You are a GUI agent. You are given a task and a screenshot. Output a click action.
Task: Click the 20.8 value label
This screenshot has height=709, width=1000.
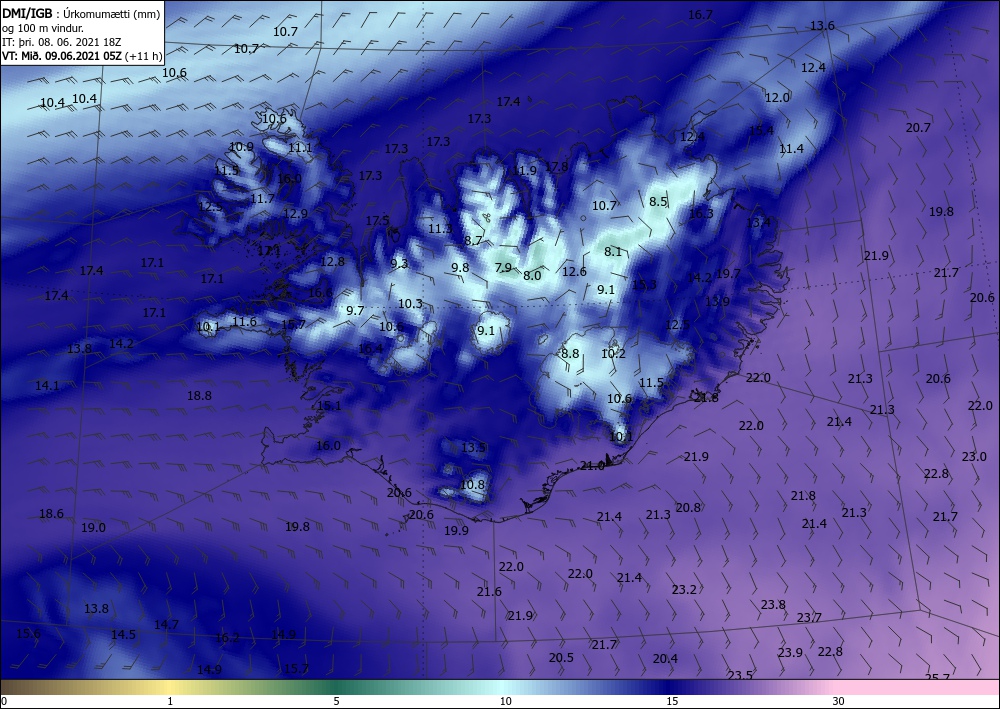coord(688,508)
